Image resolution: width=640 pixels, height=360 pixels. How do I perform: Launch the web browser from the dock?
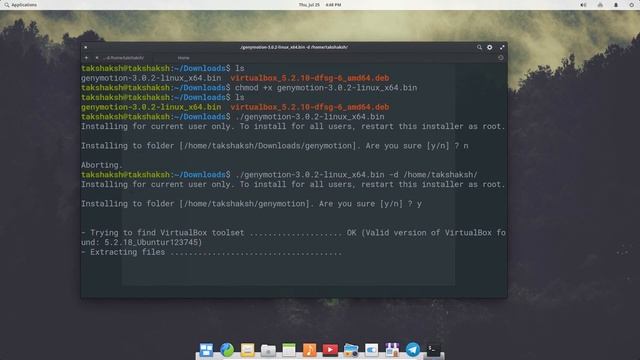click(227, 350)
